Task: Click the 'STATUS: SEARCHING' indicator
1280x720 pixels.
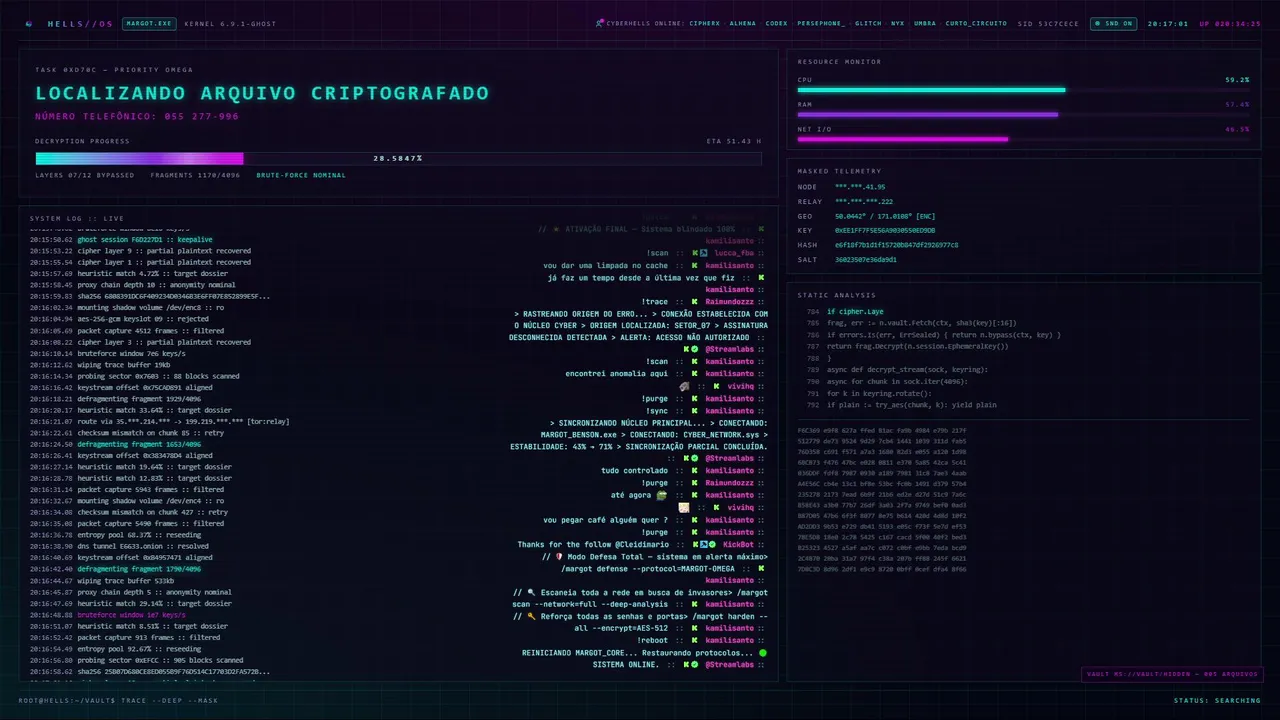Action: tap(1217, 700)
